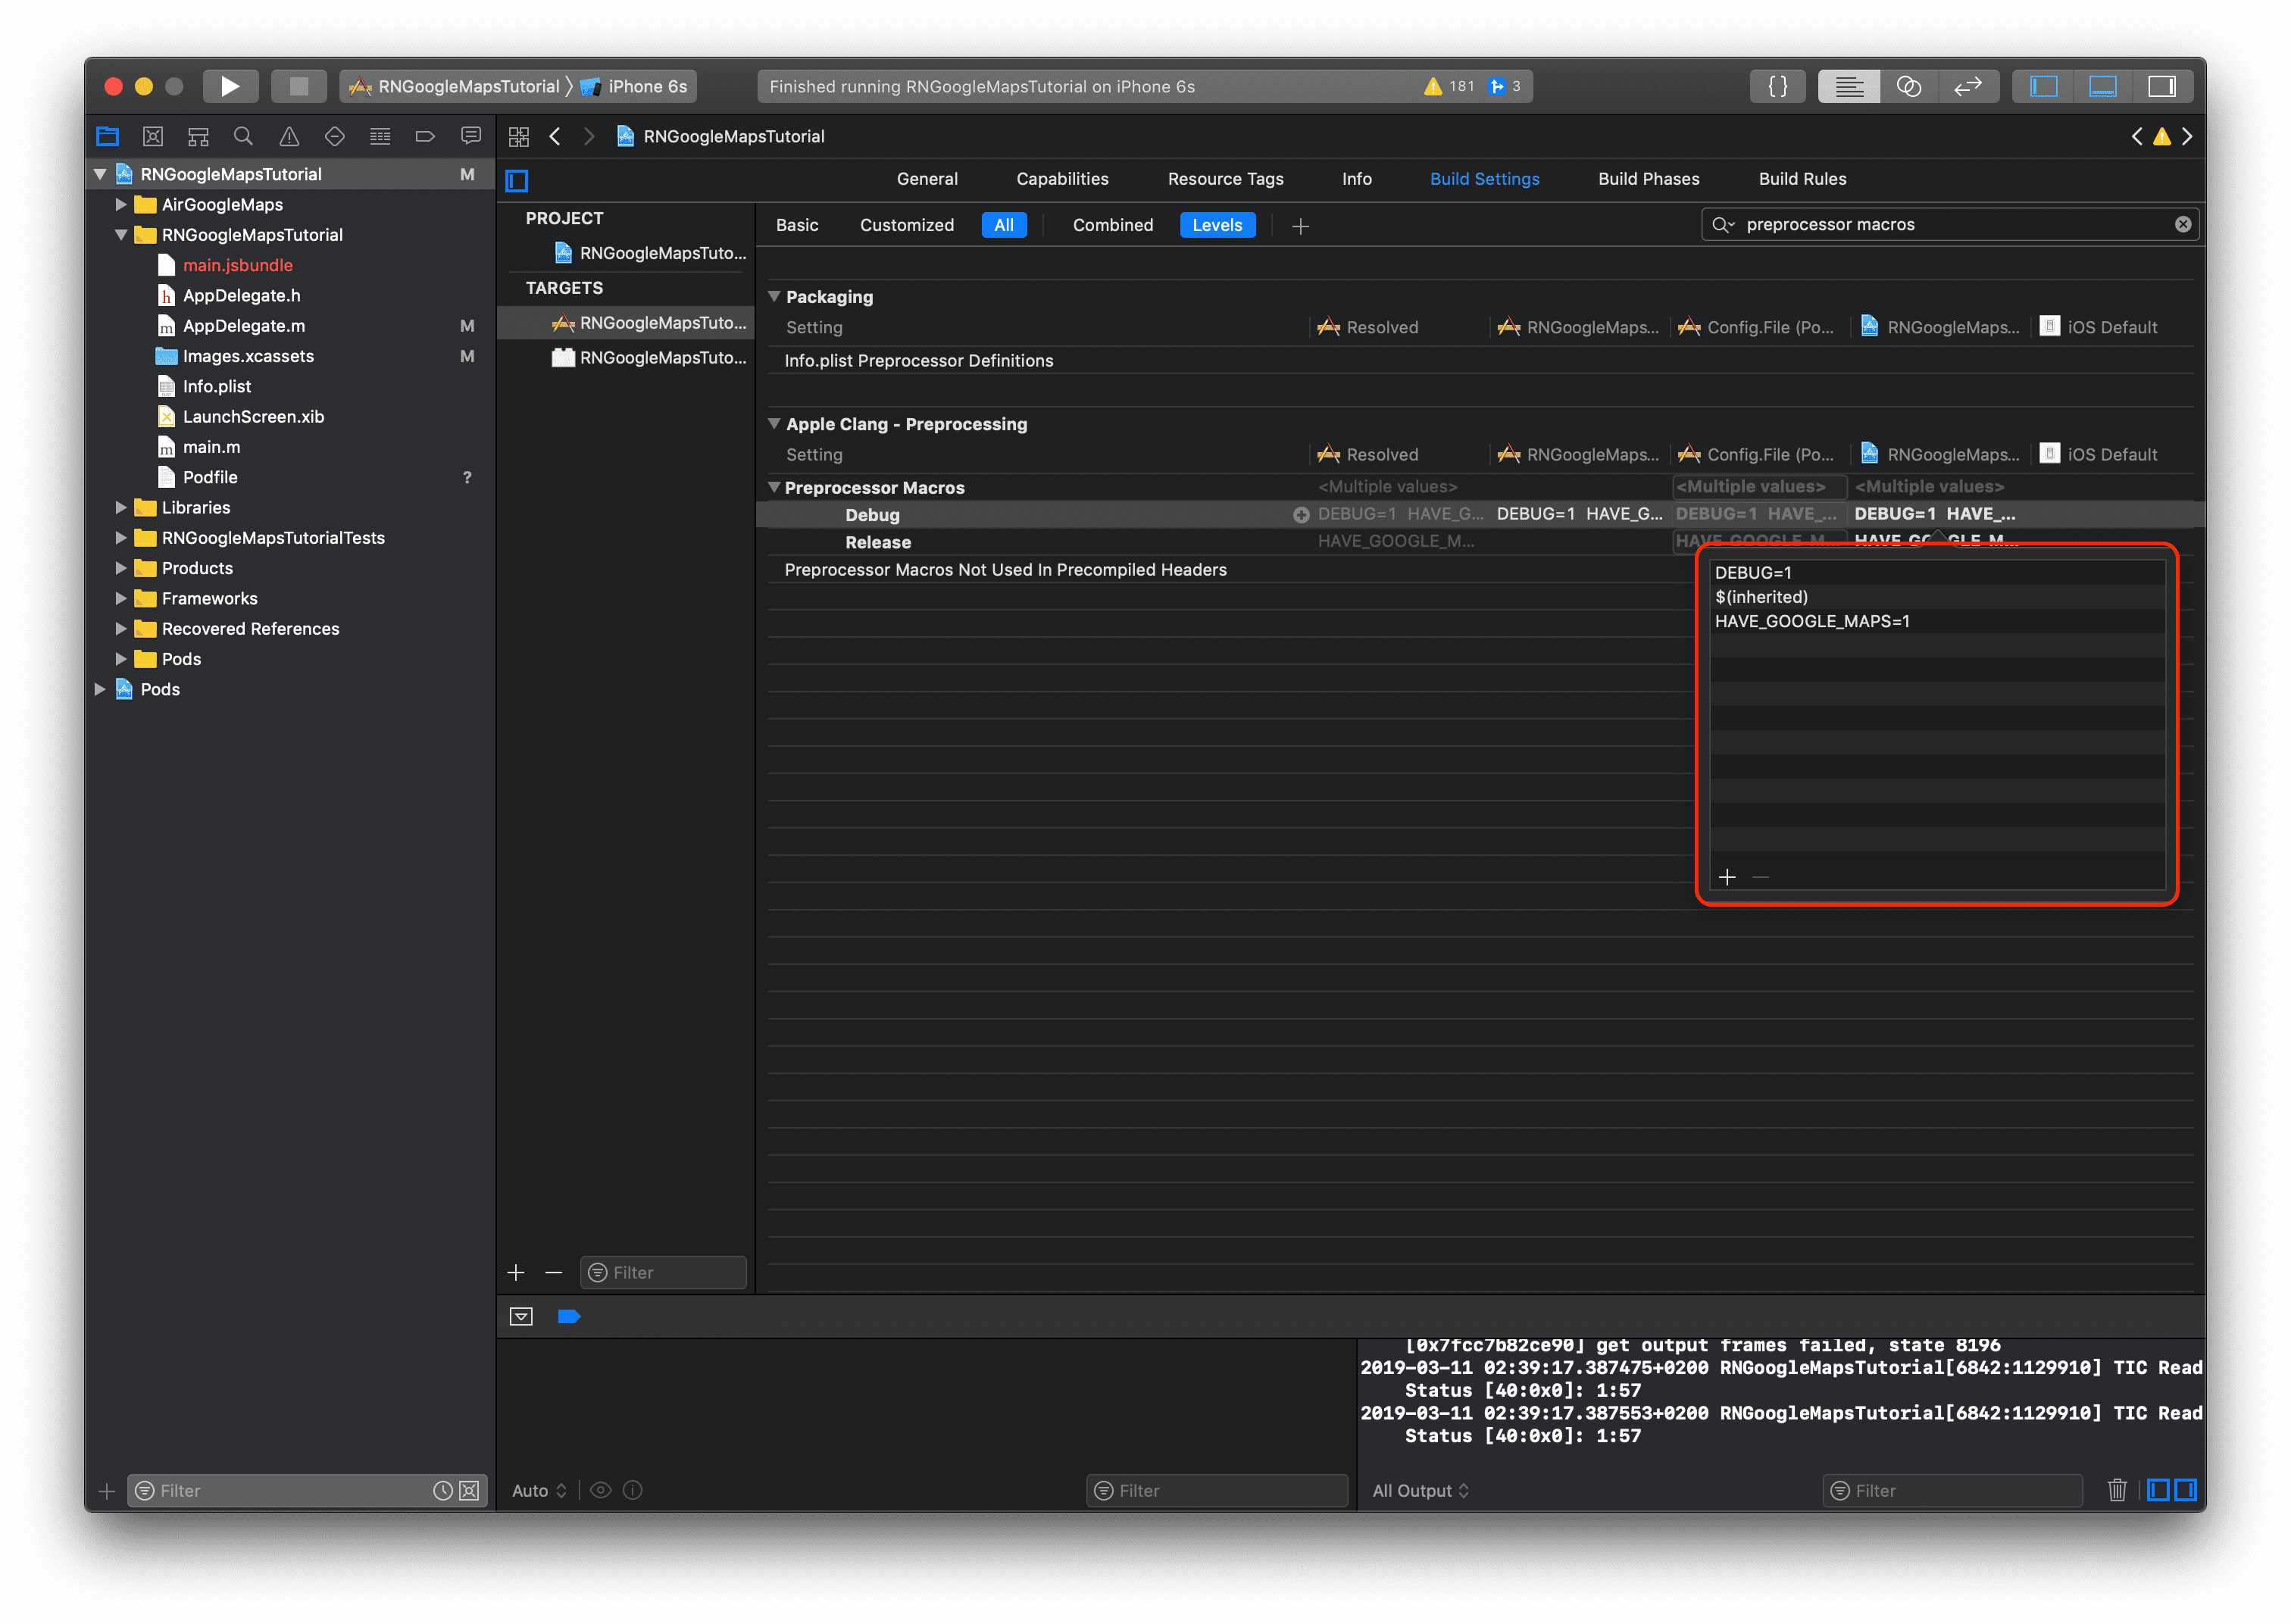Go forward in editor history
Image resolution: width=2291 pixels, height=1624 pixels.
(589, 137)
